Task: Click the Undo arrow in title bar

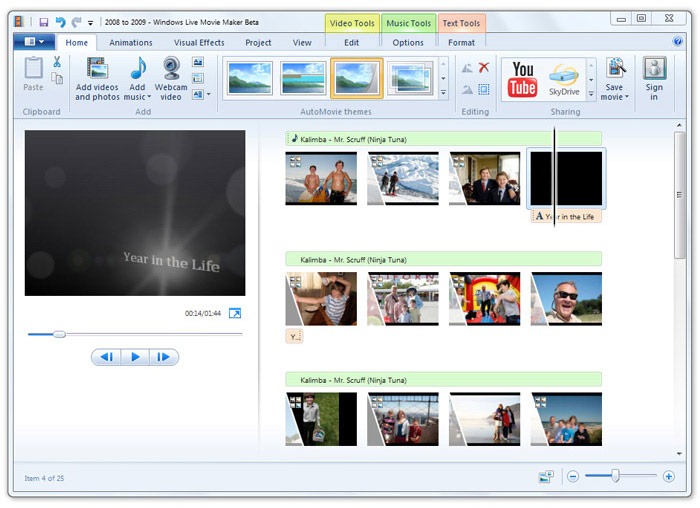Action: pos(60,22)
